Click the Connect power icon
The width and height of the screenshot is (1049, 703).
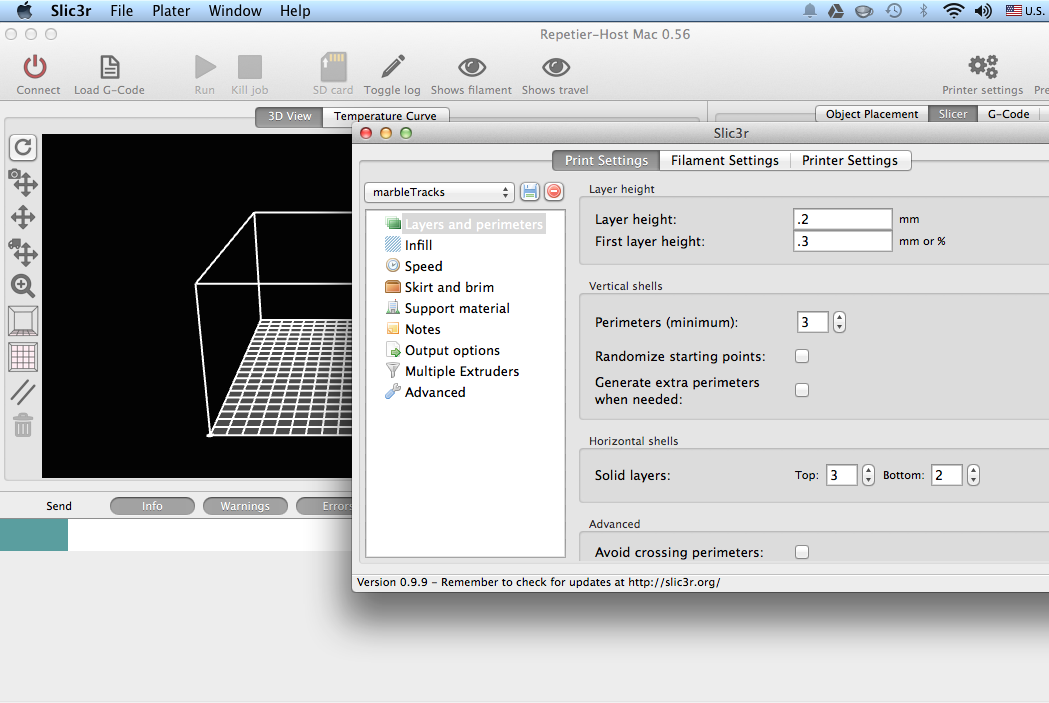pos(35,67)
